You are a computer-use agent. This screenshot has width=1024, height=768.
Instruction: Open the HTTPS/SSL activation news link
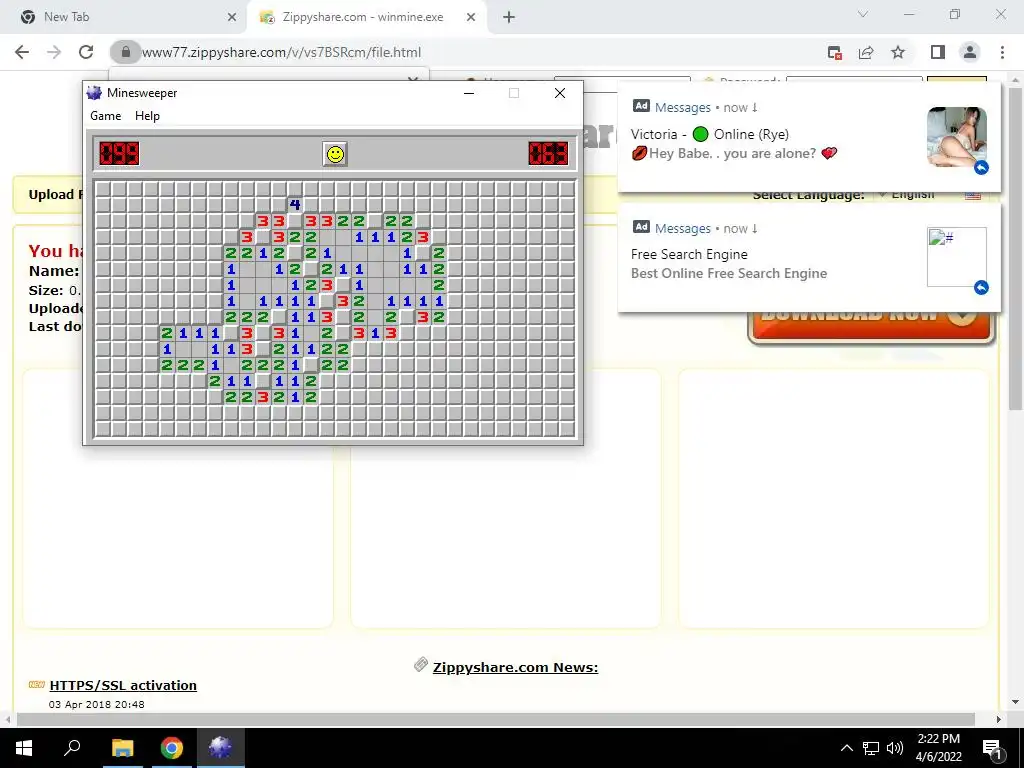[x=123, y=685]
